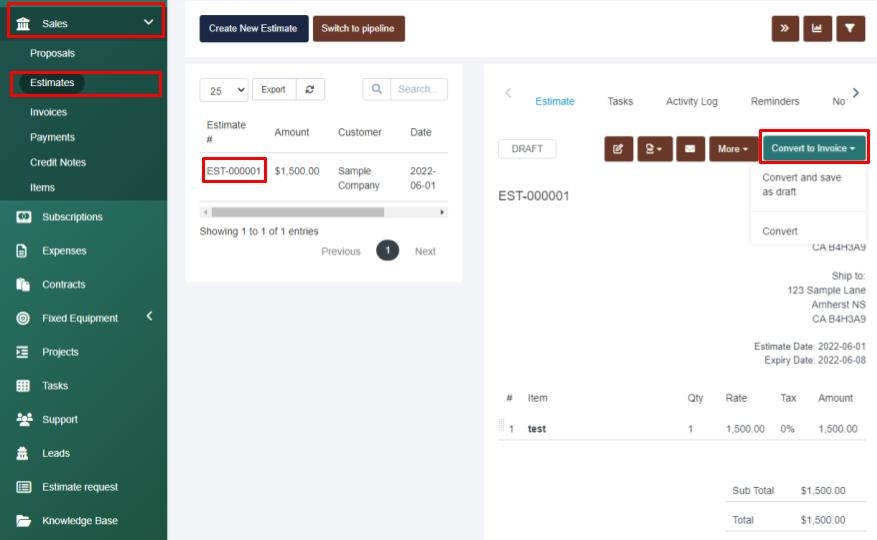Open the Reminders tab
Image resolution: width=877 pixels, height=540 pixels.
pos(774,101)
